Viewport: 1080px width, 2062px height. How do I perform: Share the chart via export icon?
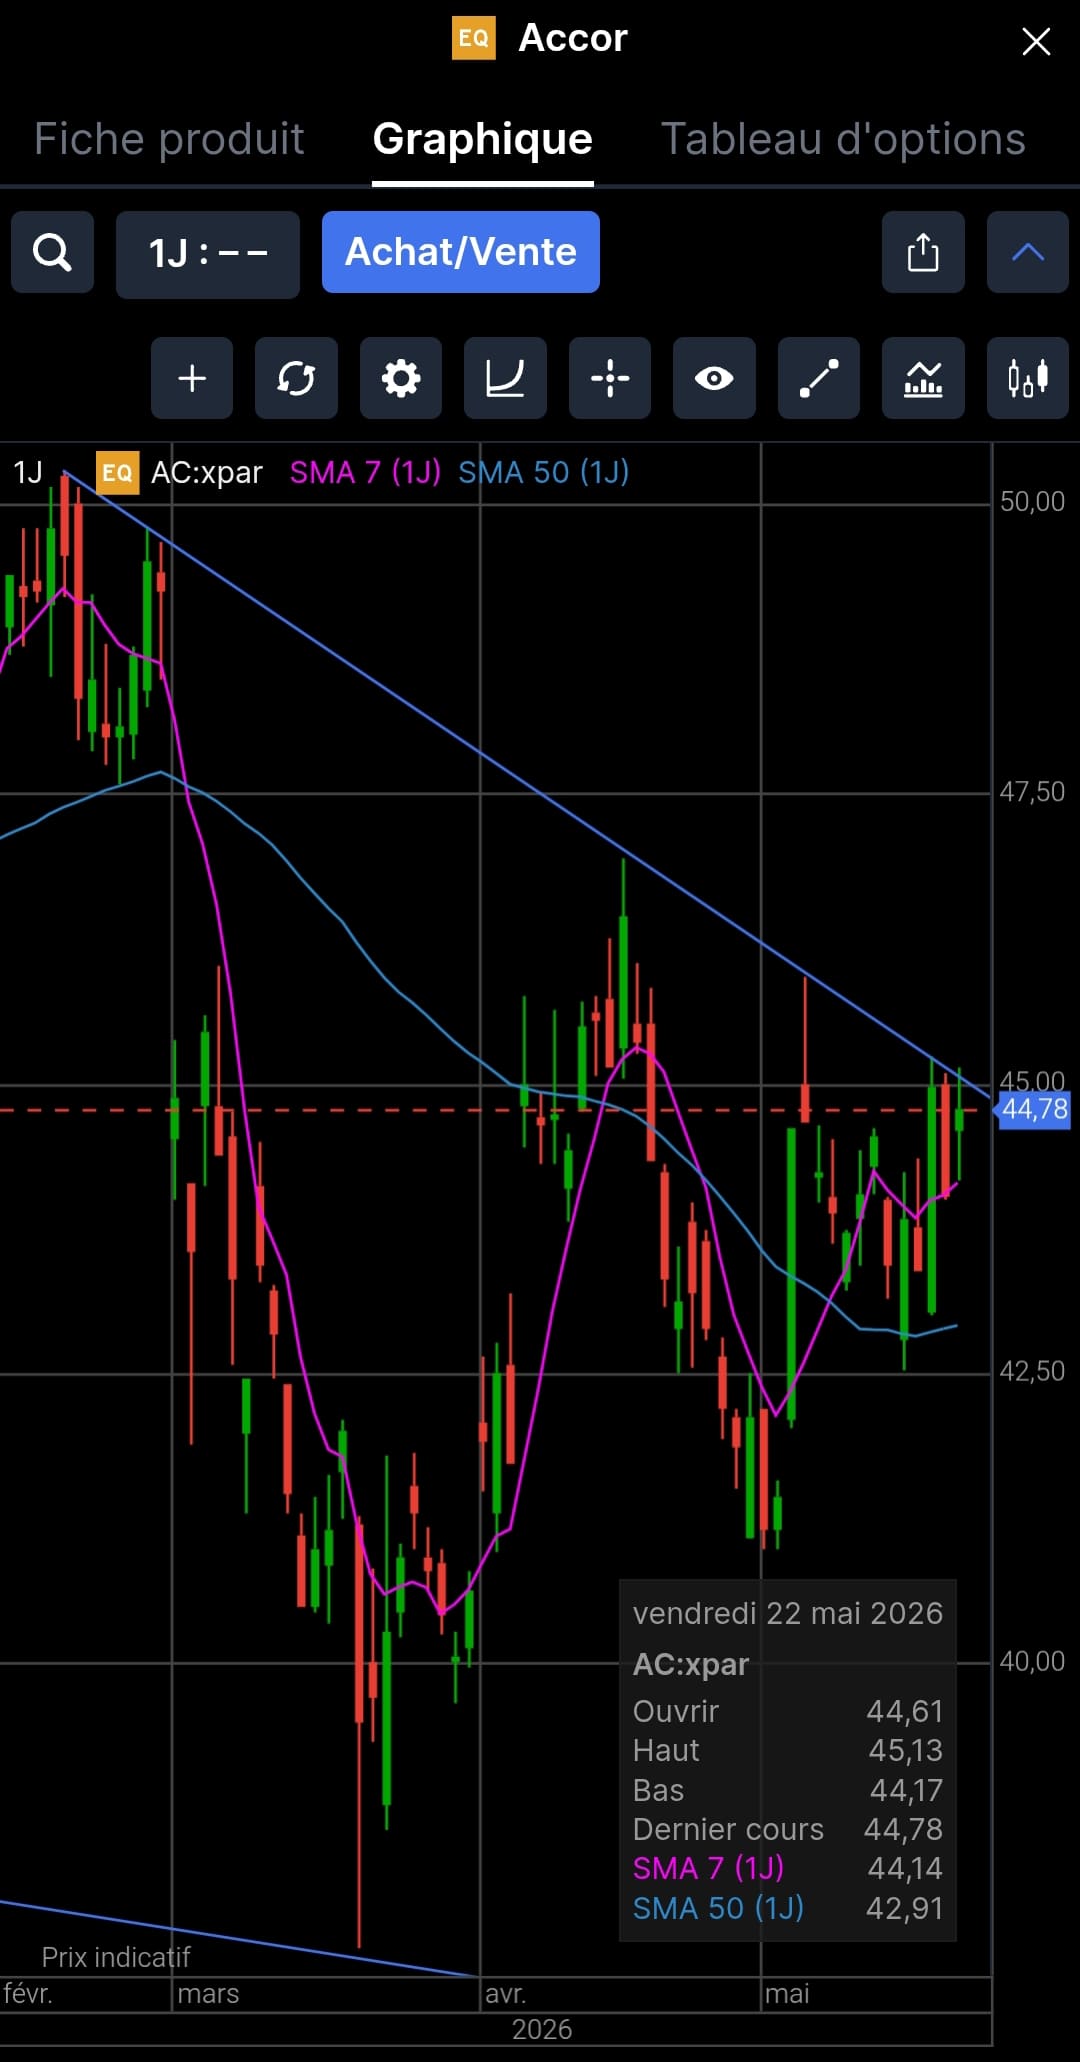click(x=923, y=252)
